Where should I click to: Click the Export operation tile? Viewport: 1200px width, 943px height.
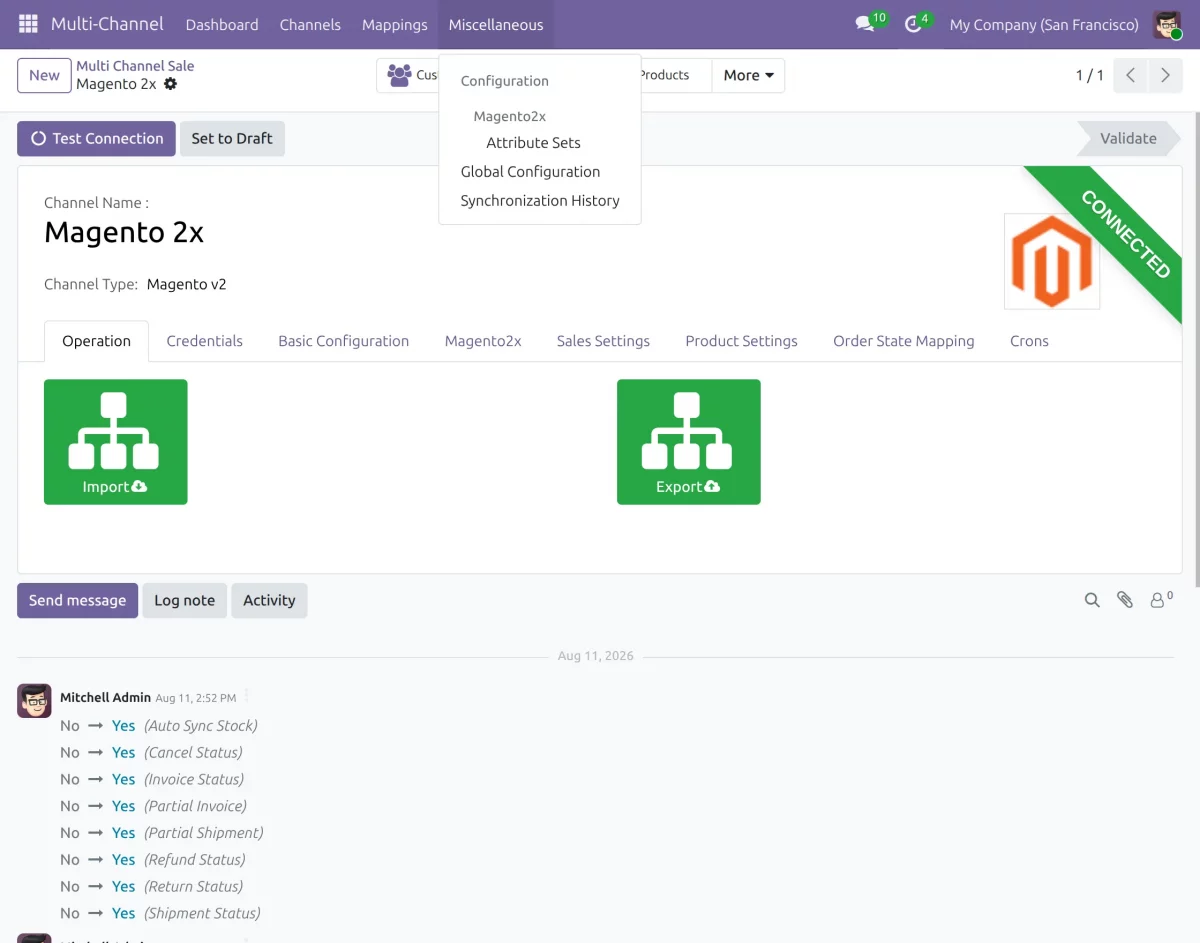coord(689,441)
